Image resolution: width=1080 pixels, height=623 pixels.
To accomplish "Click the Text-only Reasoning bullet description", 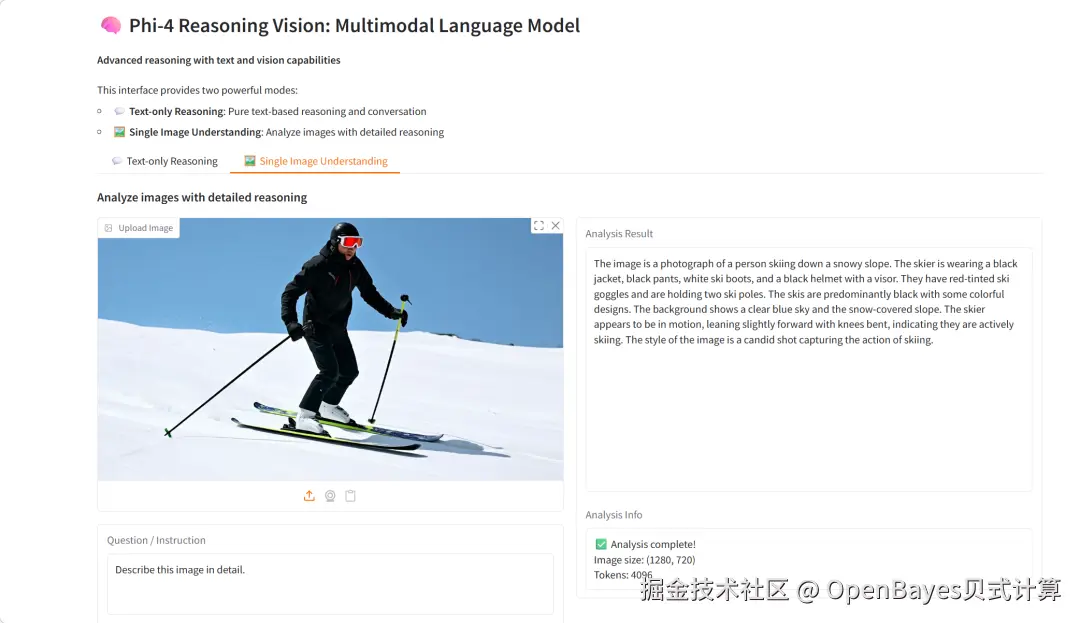I will pos(278,111).
